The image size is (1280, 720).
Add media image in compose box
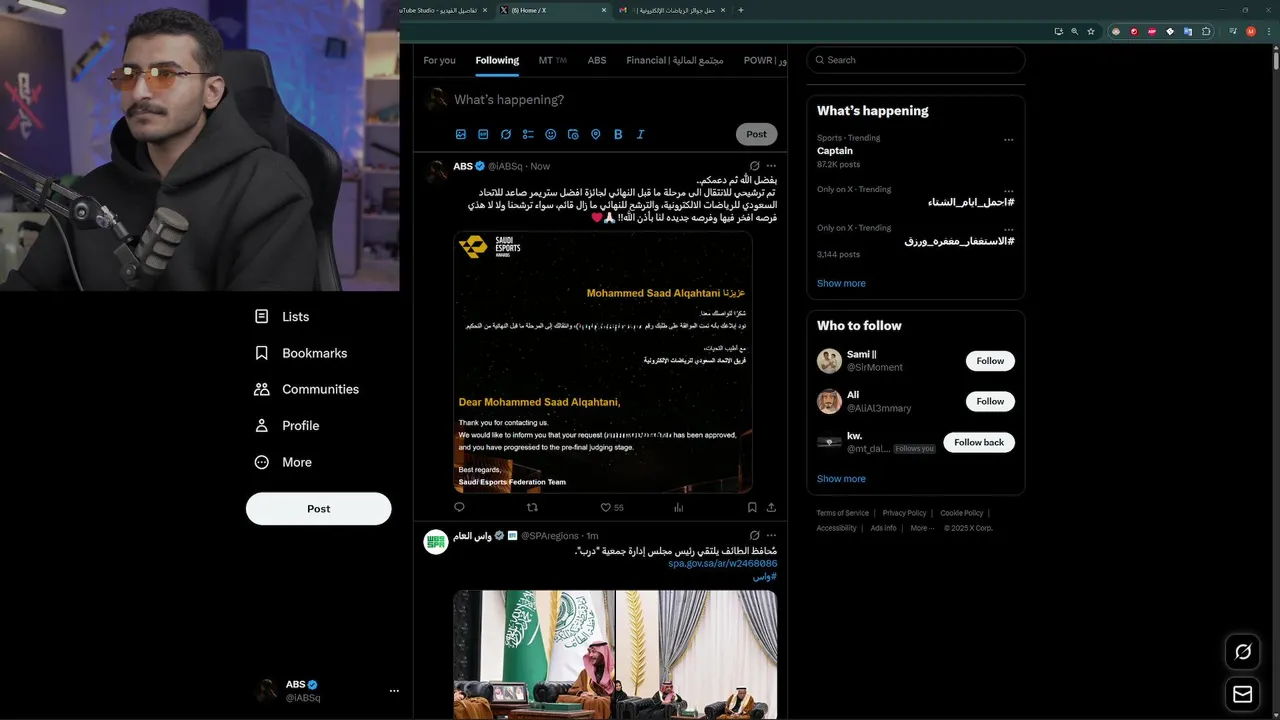pos(461,134)
